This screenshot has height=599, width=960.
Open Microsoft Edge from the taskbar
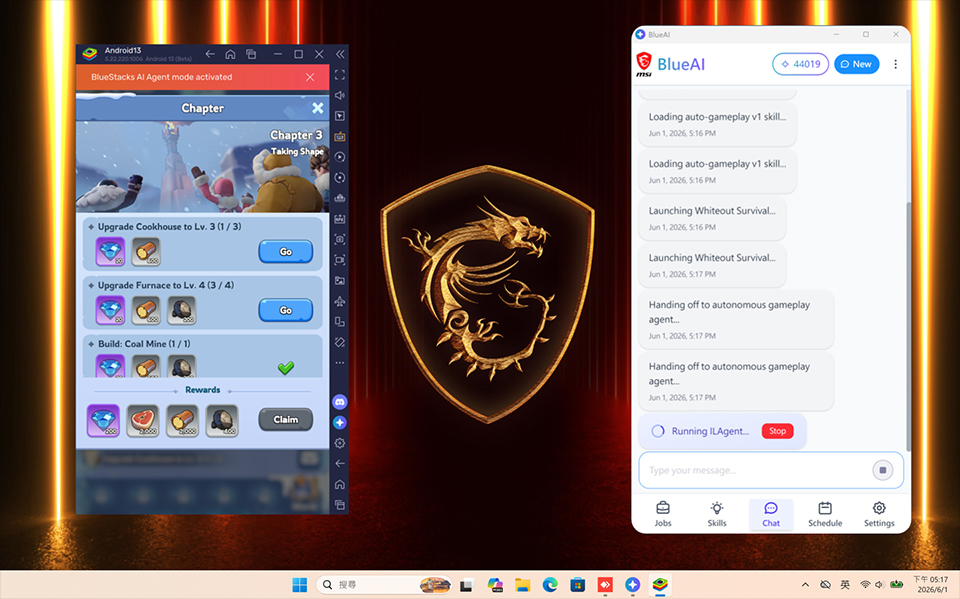pos(550,585)
